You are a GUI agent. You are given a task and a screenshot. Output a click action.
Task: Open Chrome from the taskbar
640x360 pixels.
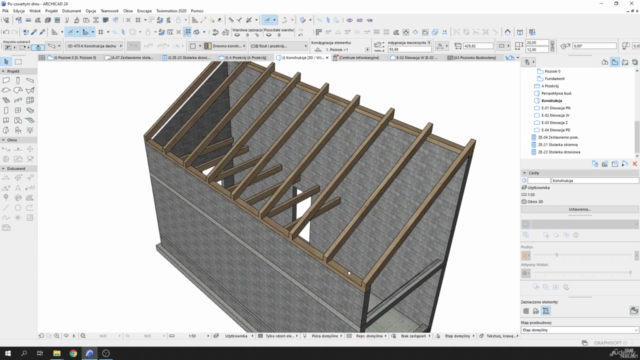point(73,353)
